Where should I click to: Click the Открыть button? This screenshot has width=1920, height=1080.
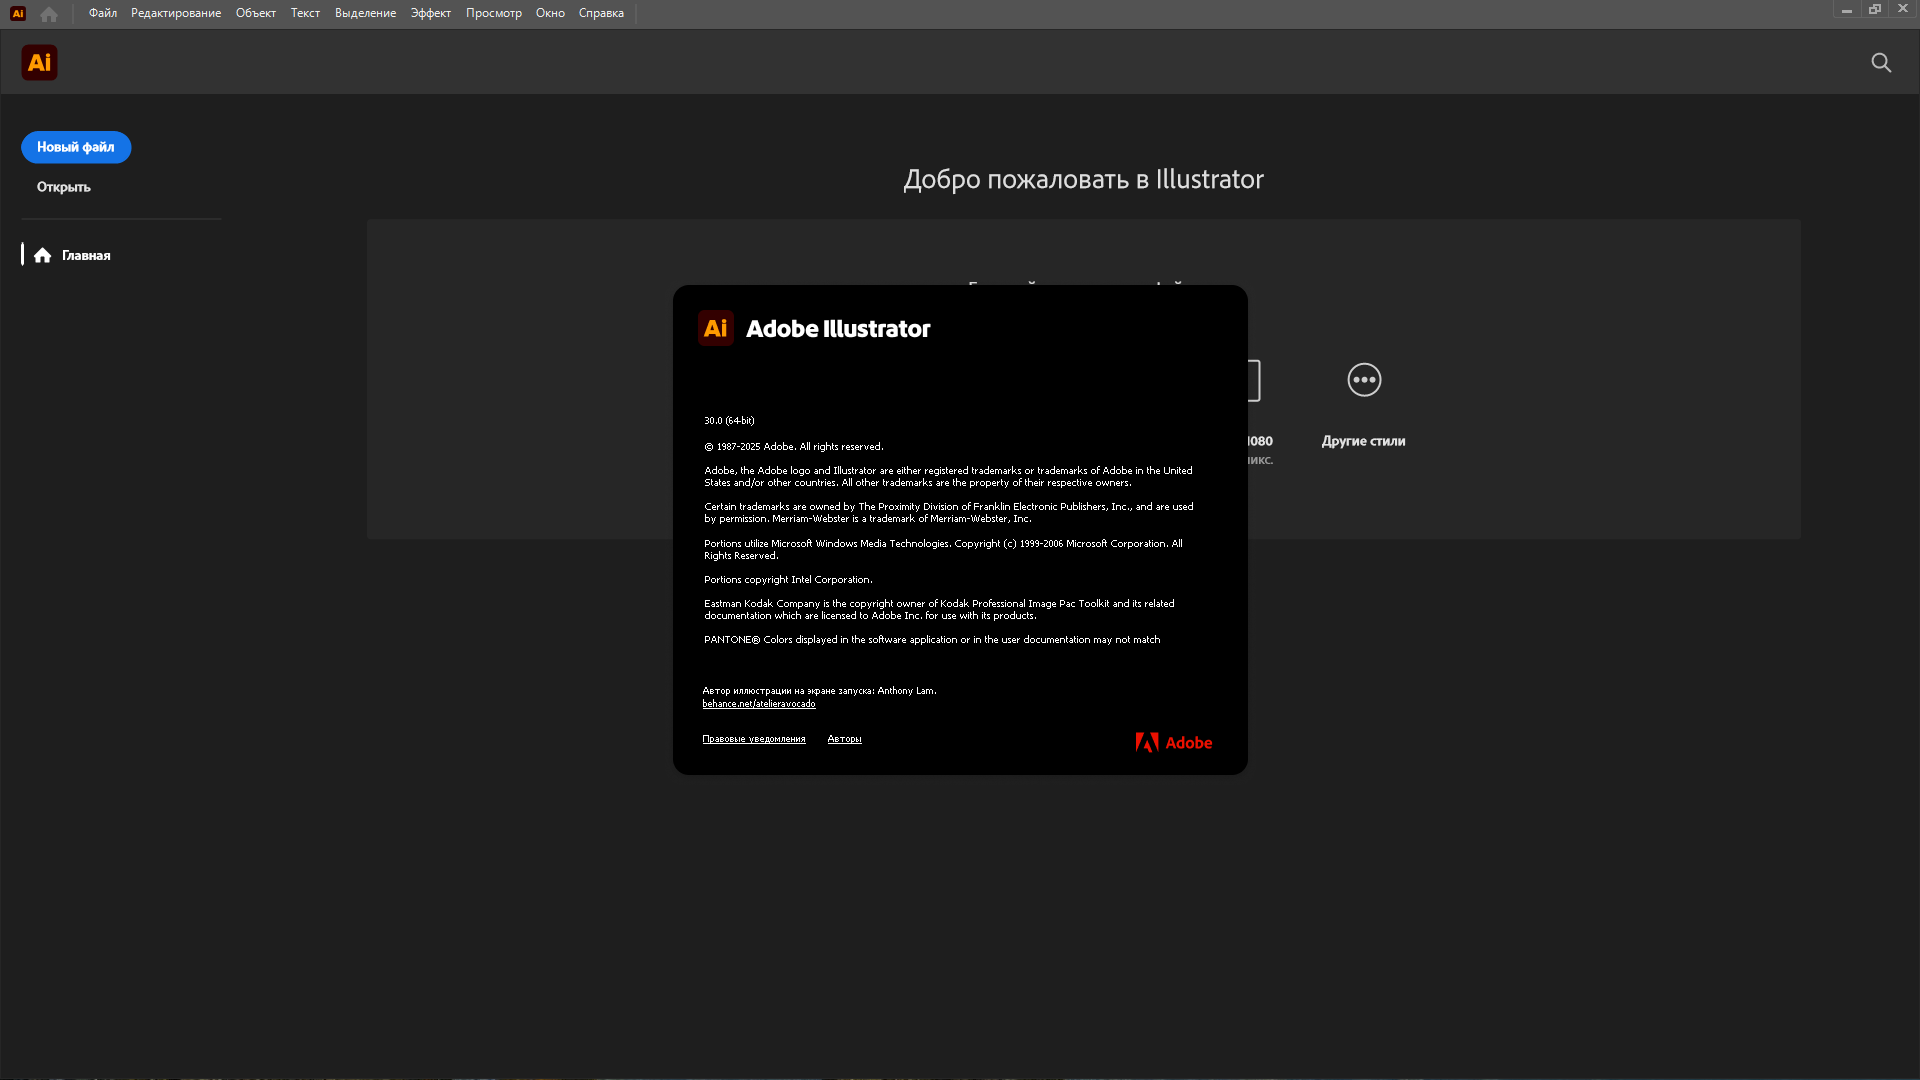point(63,187)
